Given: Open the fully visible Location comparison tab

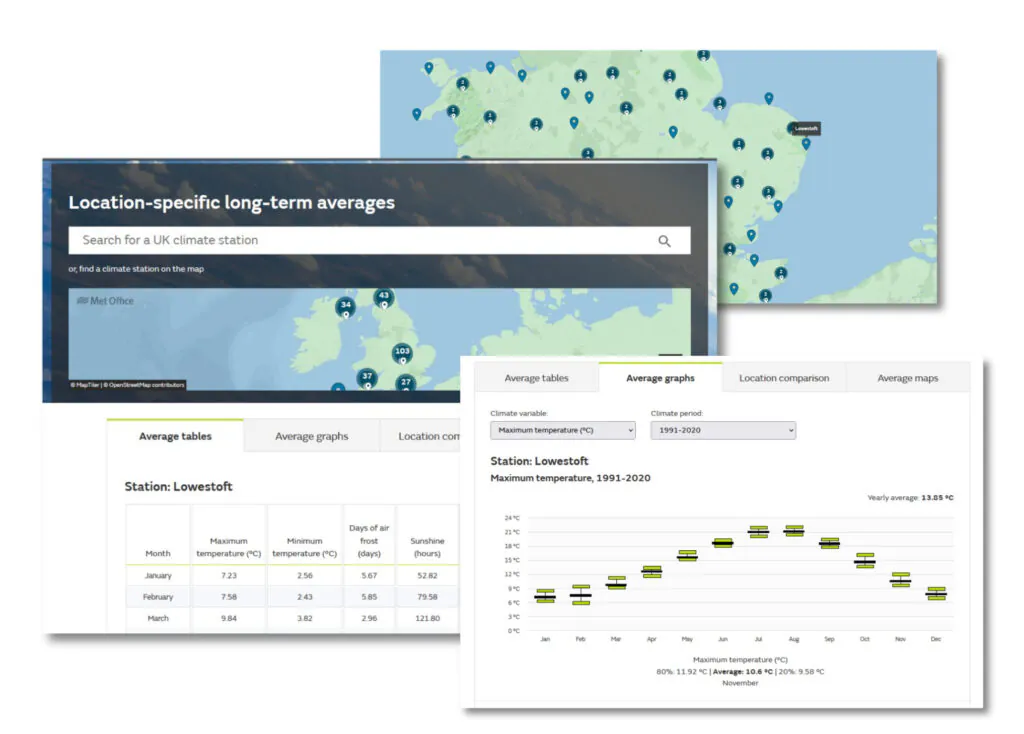Looking at the screenshot, I should click(783, 378).
